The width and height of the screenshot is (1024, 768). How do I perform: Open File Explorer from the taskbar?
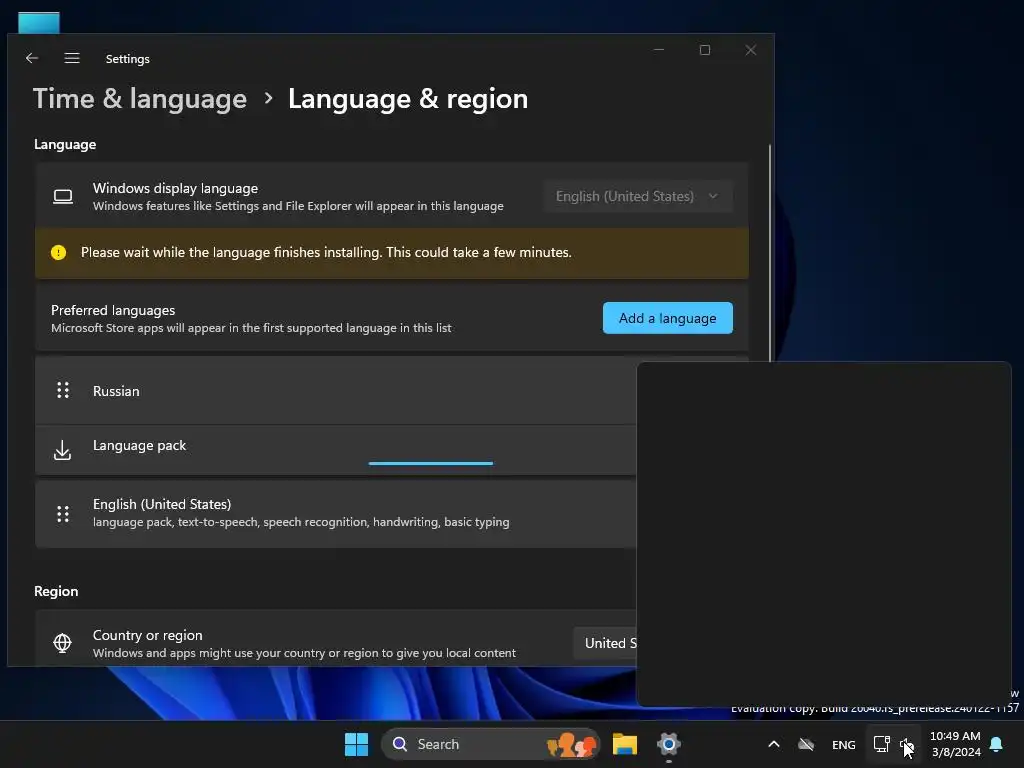tap(624, 744)
